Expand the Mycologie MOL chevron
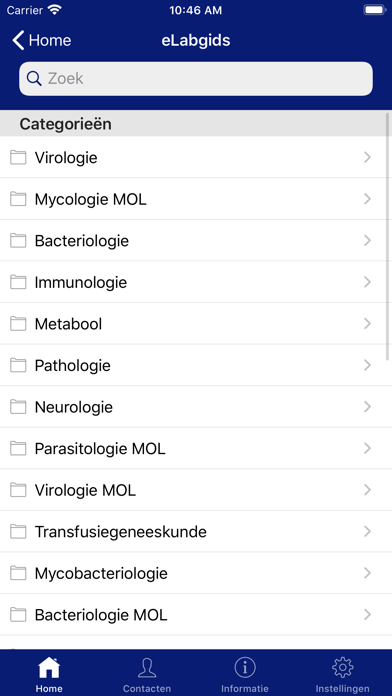Viewport: 392px width, 696px height. [367, 199]
